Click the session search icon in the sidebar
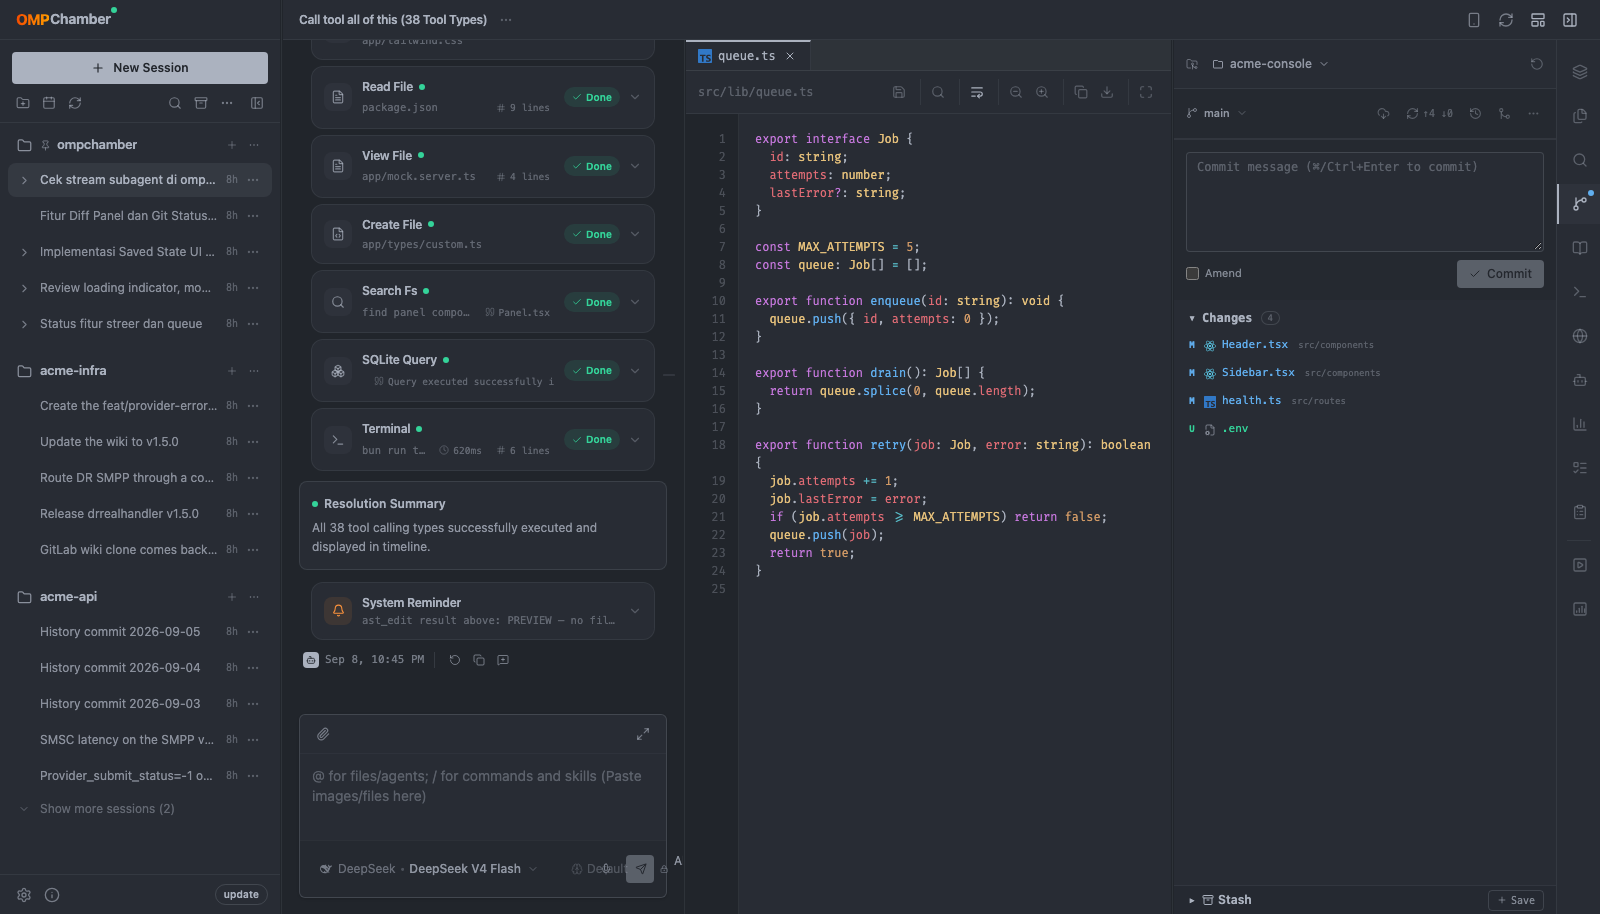The width and height of the screenshot is (1600, 914). (175, 103)
